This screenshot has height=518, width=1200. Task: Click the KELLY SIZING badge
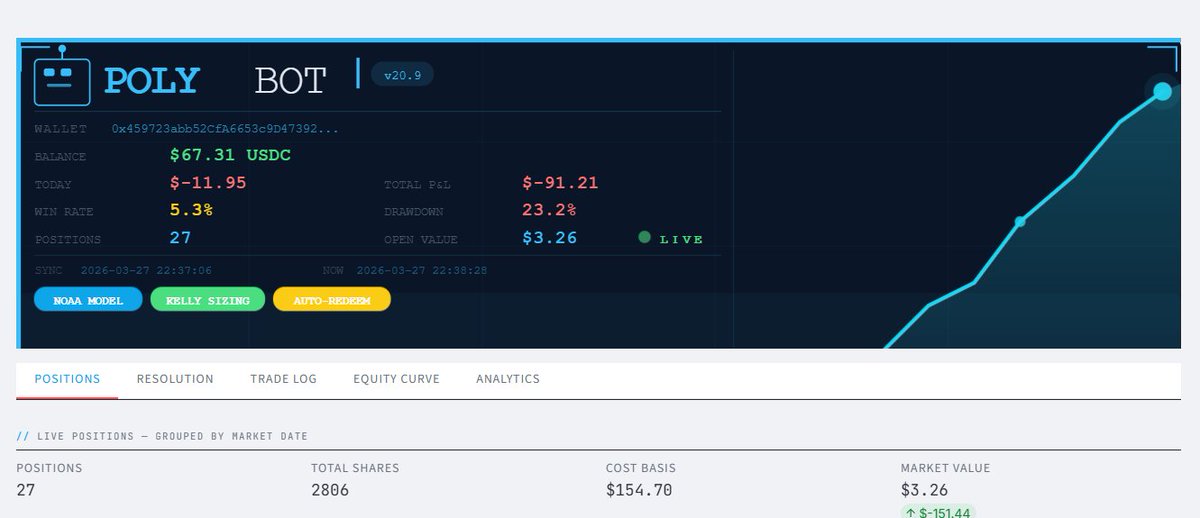coord(208,299)
